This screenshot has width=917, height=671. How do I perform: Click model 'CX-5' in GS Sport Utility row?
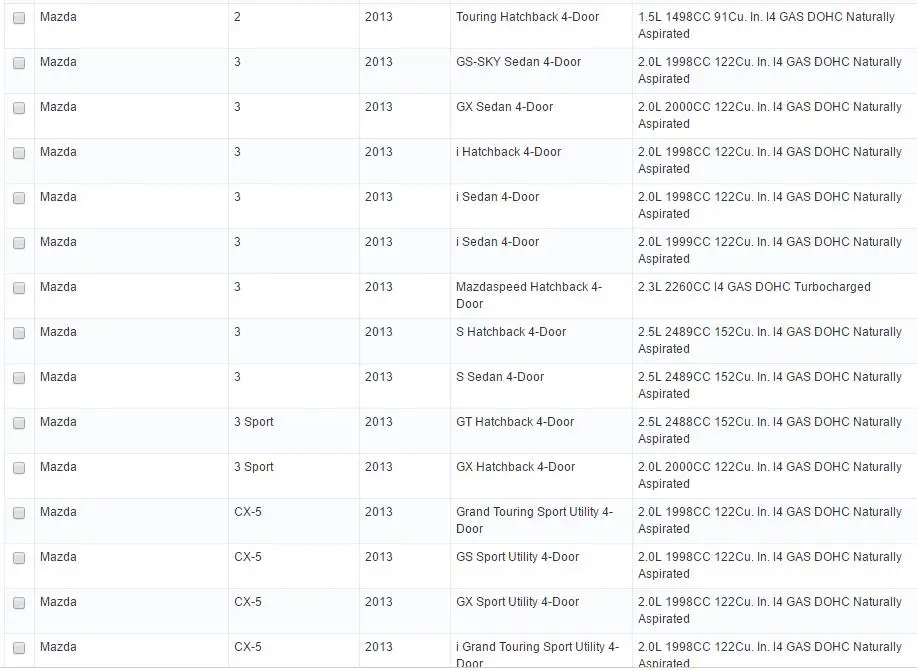click(248, 558)
